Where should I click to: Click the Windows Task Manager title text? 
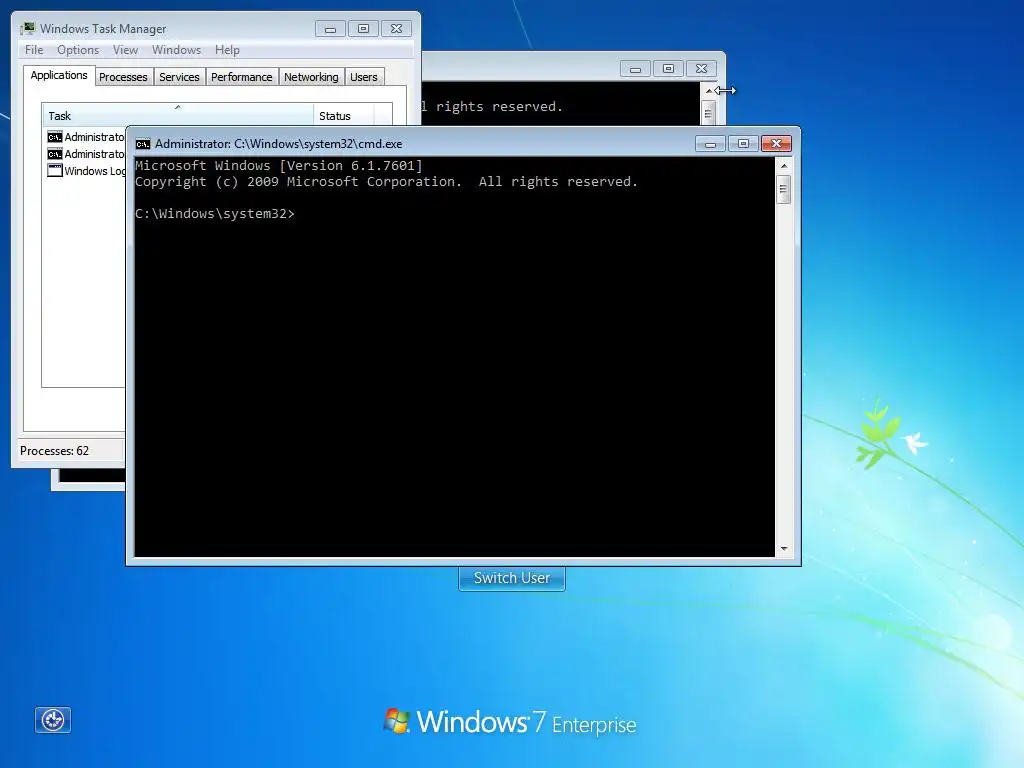click(103, 29)
